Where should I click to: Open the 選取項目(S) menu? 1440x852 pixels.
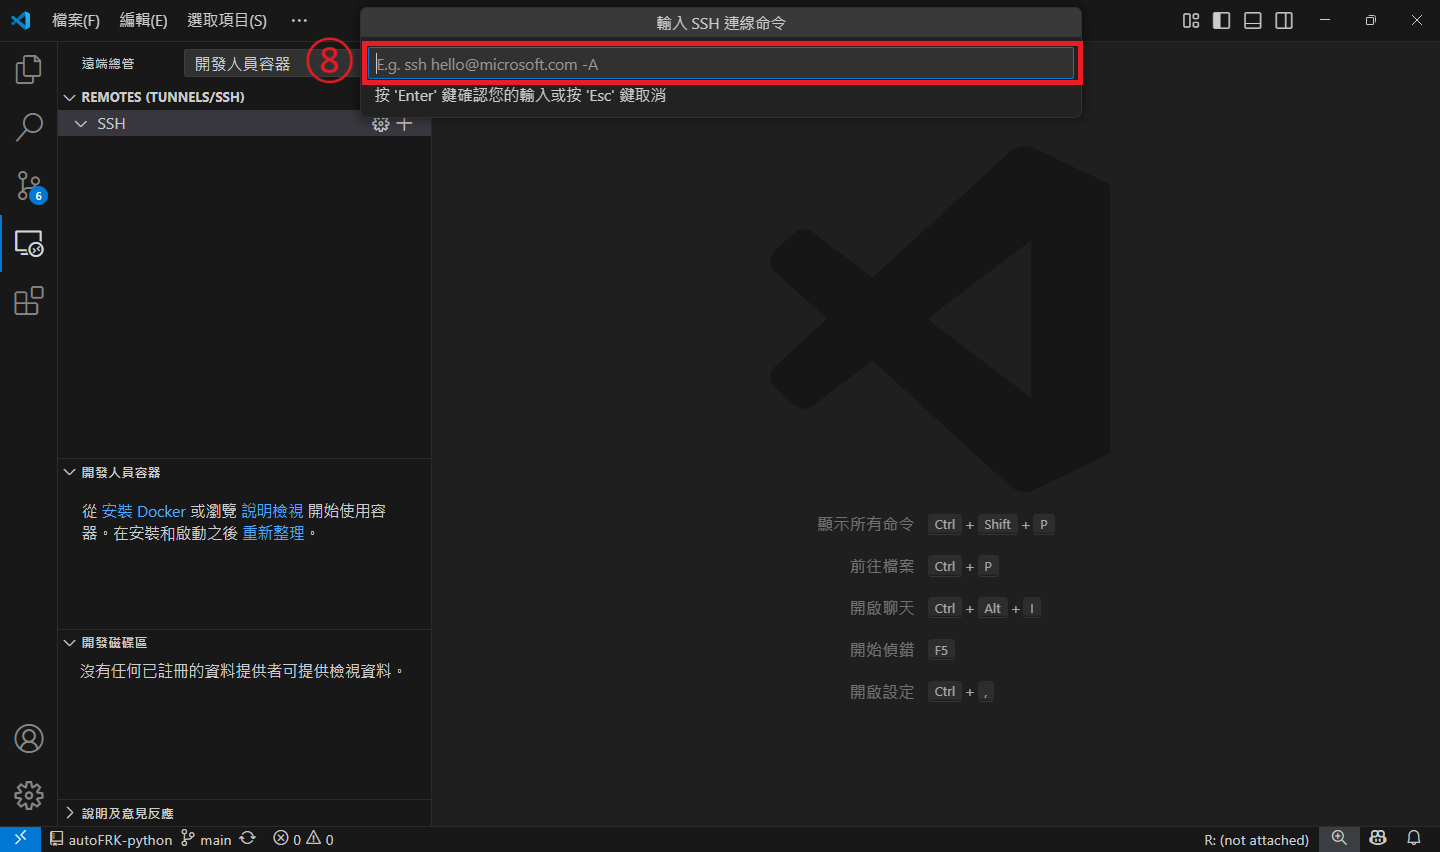(x=227, y=20)
